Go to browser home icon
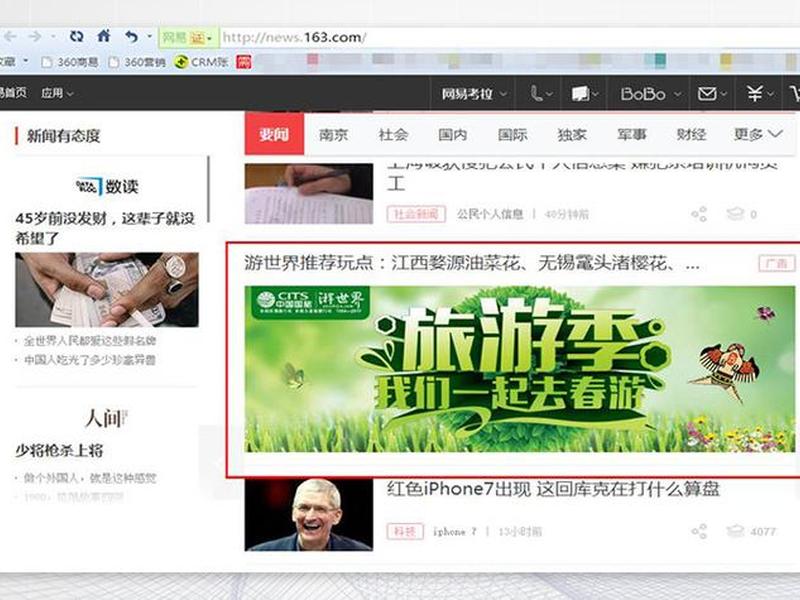Viewport: 800px width, 600px height. 104,36
